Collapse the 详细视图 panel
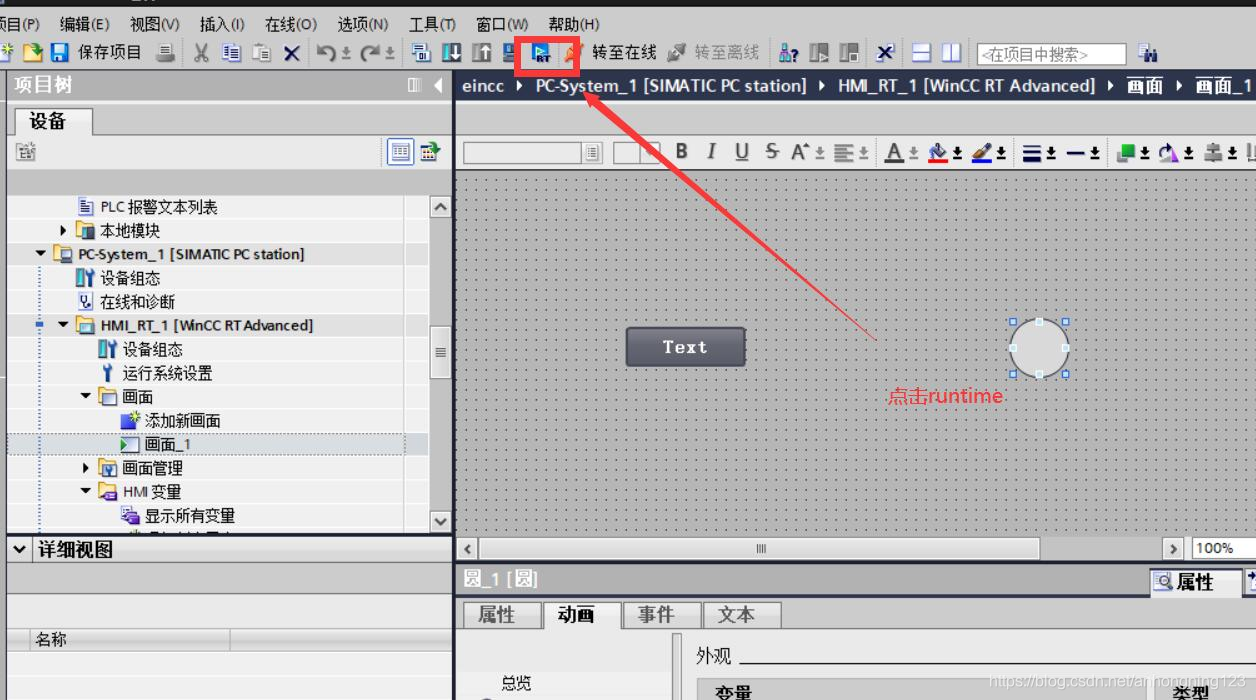Screen dimensions: 1256x700 20,549
